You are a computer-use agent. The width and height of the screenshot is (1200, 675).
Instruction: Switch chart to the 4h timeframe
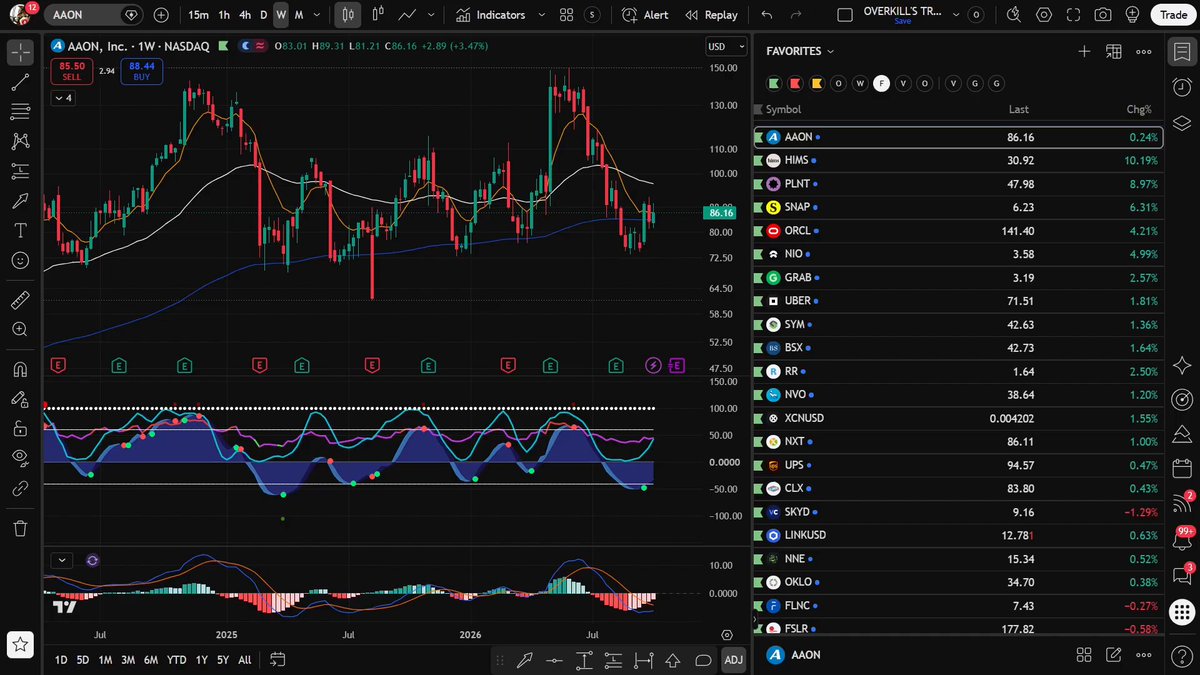point(245,15)
